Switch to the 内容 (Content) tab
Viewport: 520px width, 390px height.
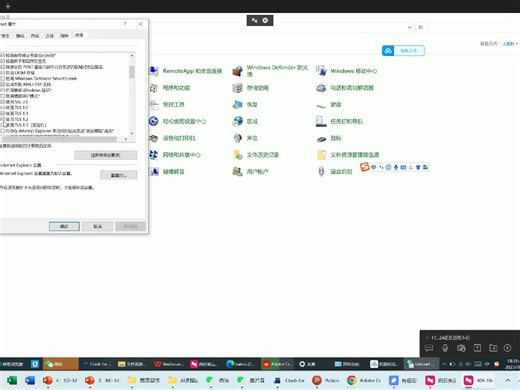coord(35,36)
